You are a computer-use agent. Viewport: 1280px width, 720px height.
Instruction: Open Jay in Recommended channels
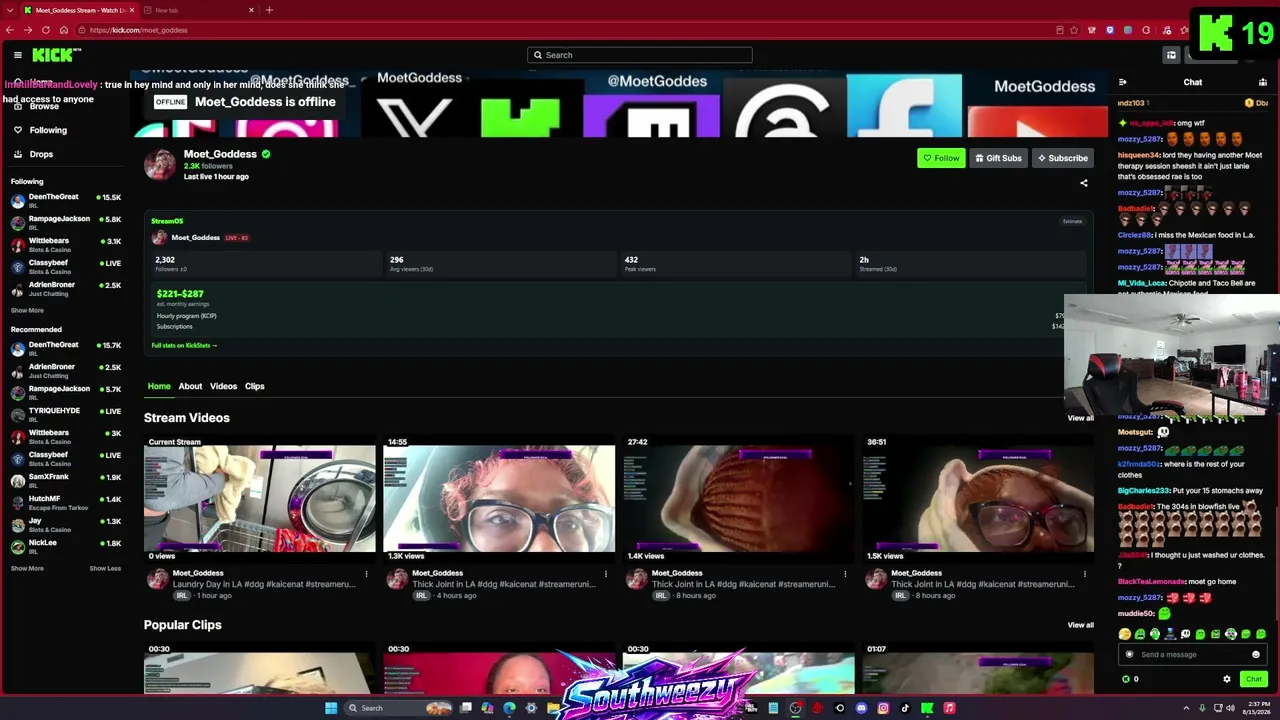tap(66, 523)
